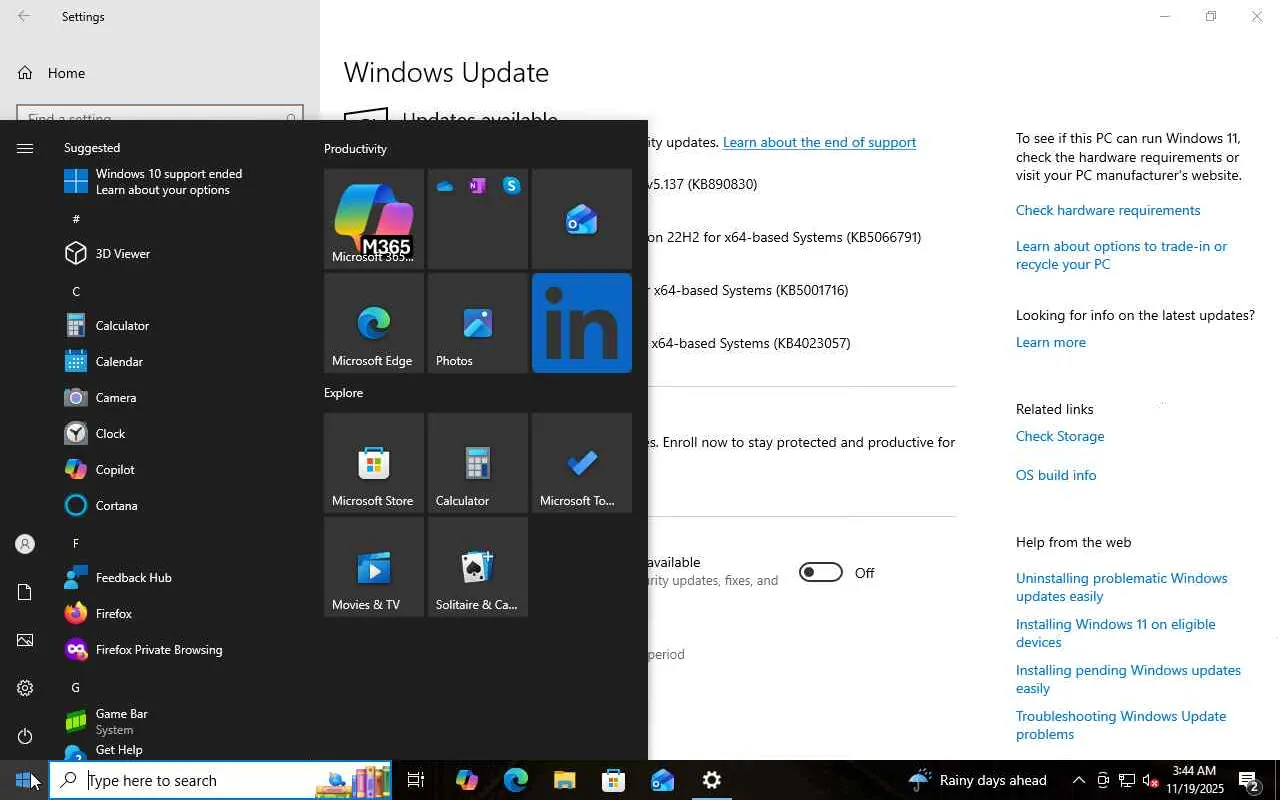Open Calculator from the app list

(x=180, y=326)
